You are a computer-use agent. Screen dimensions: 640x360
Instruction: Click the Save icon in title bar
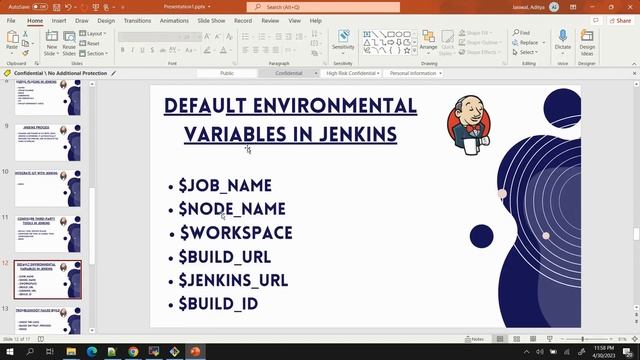tap(56, 7)
